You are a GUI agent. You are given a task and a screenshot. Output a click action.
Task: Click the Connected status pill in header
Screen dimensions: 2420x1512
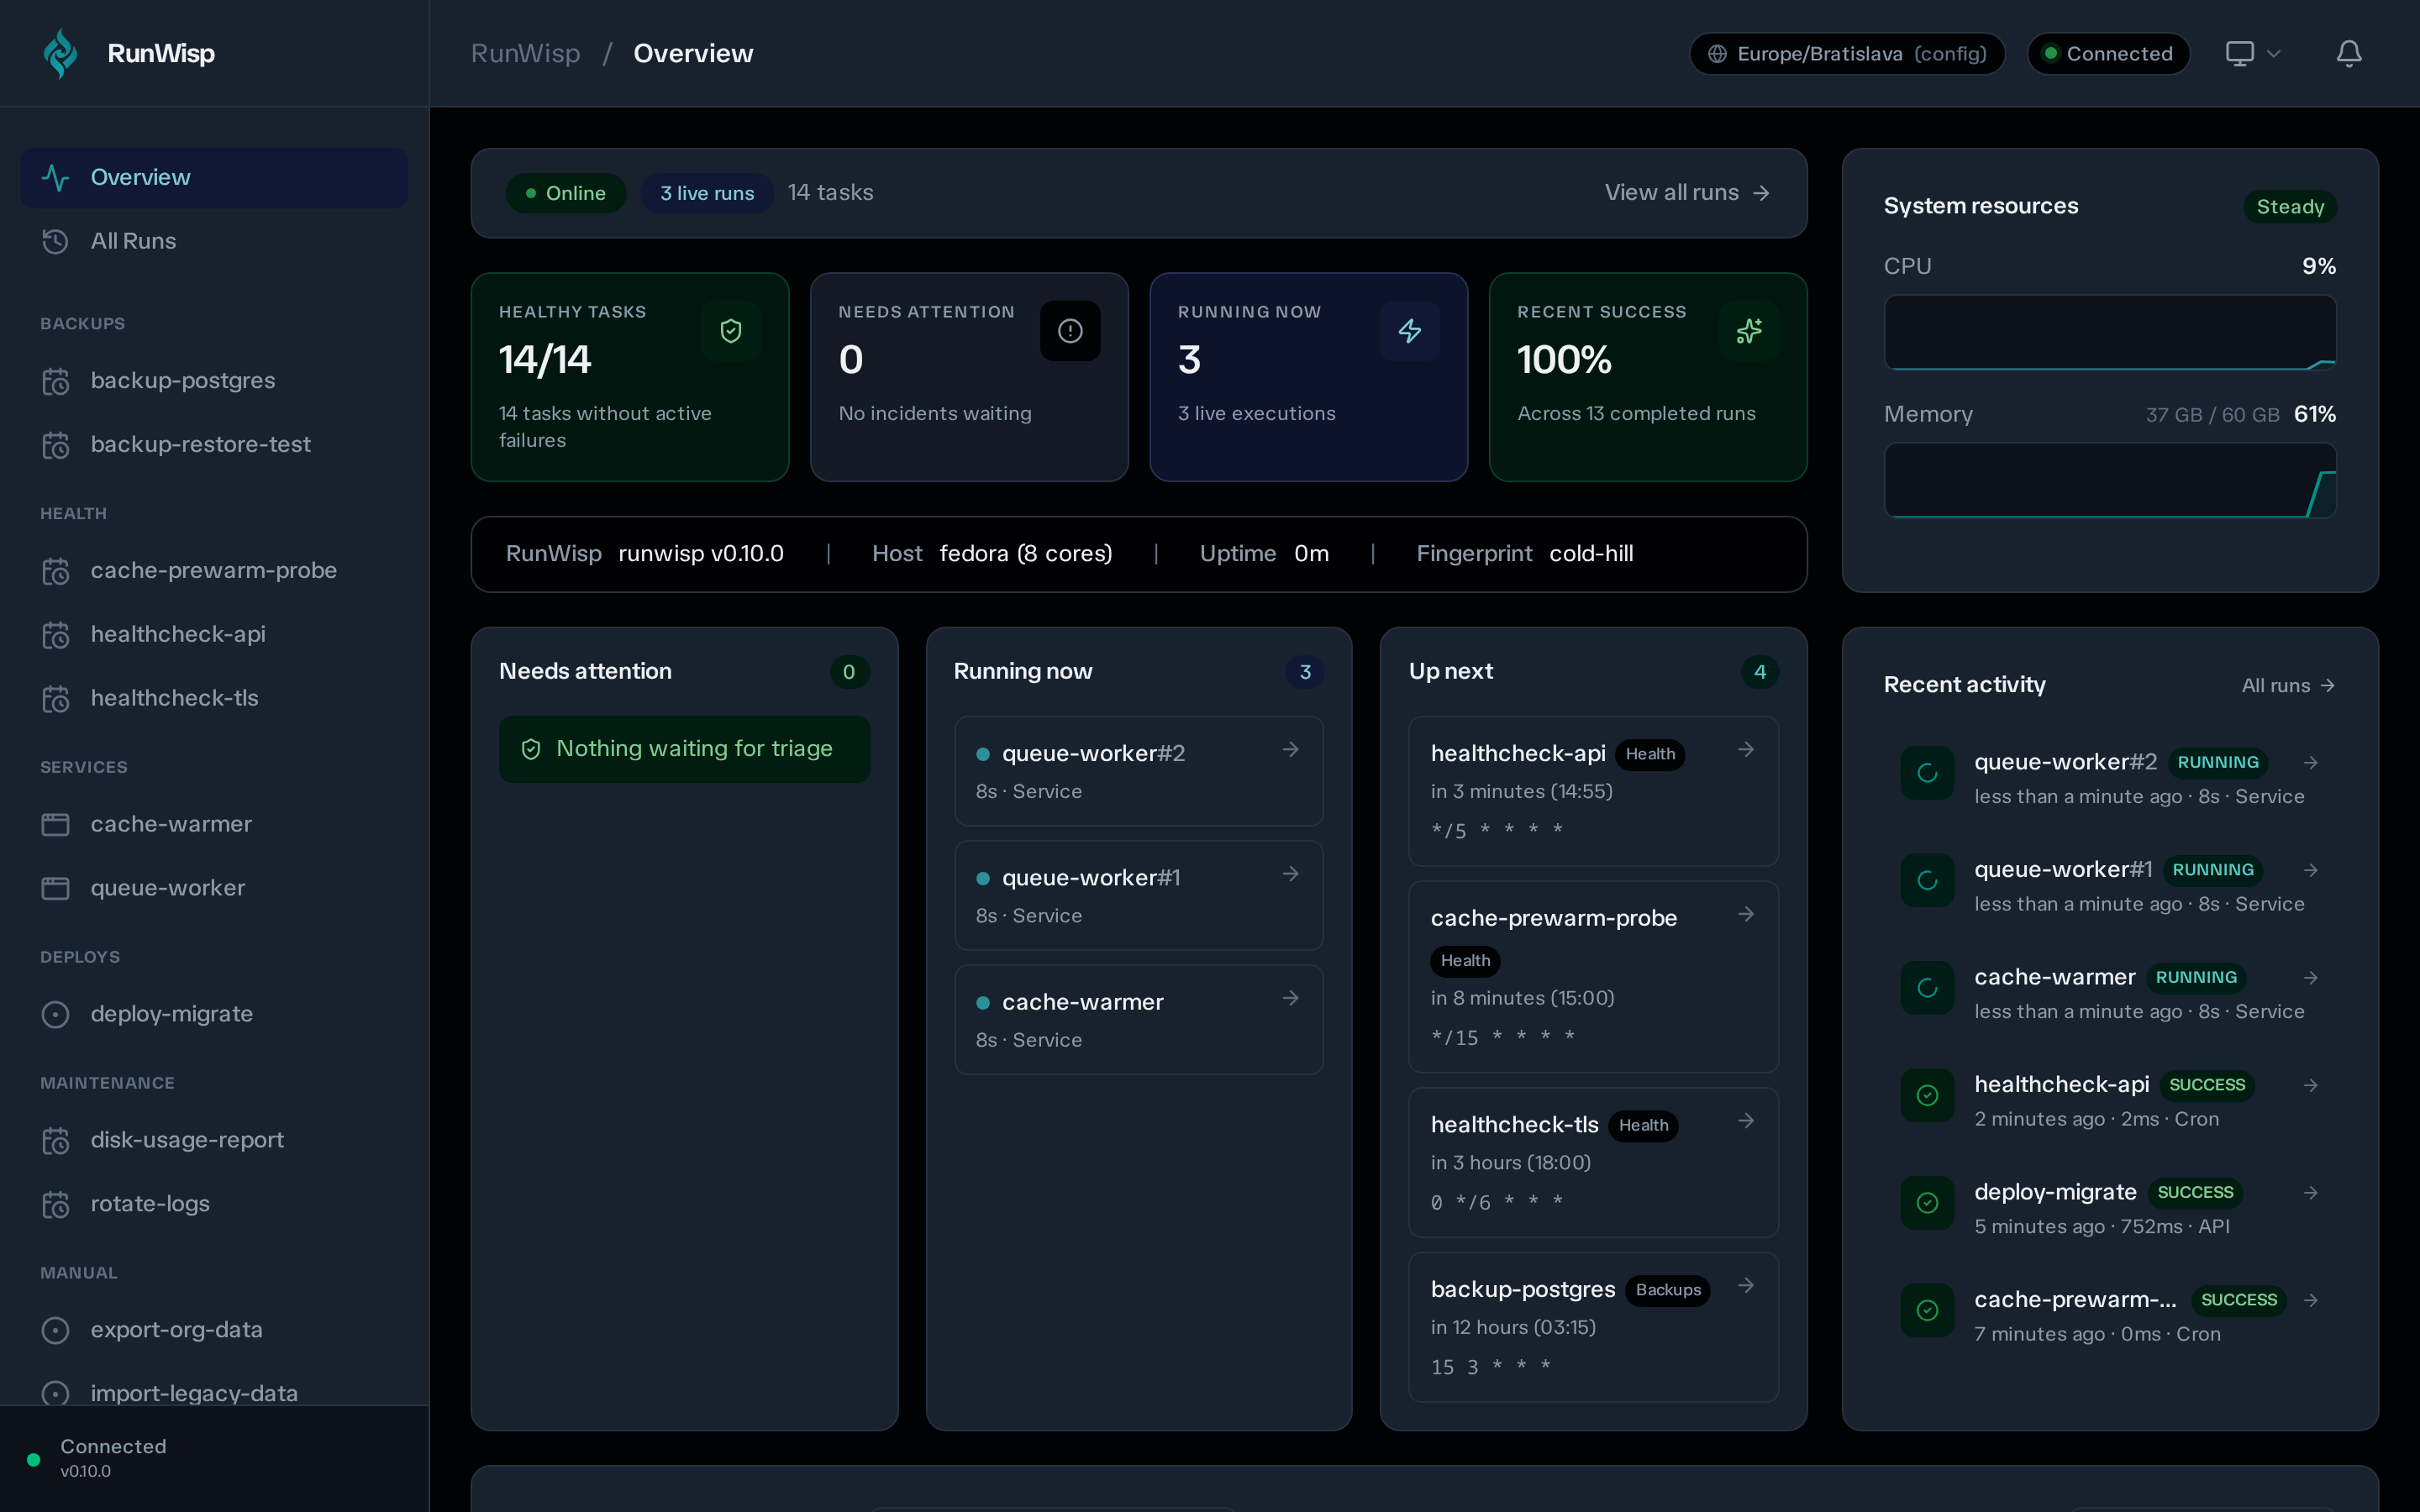pyautogui.click(x=2108, y=53)
